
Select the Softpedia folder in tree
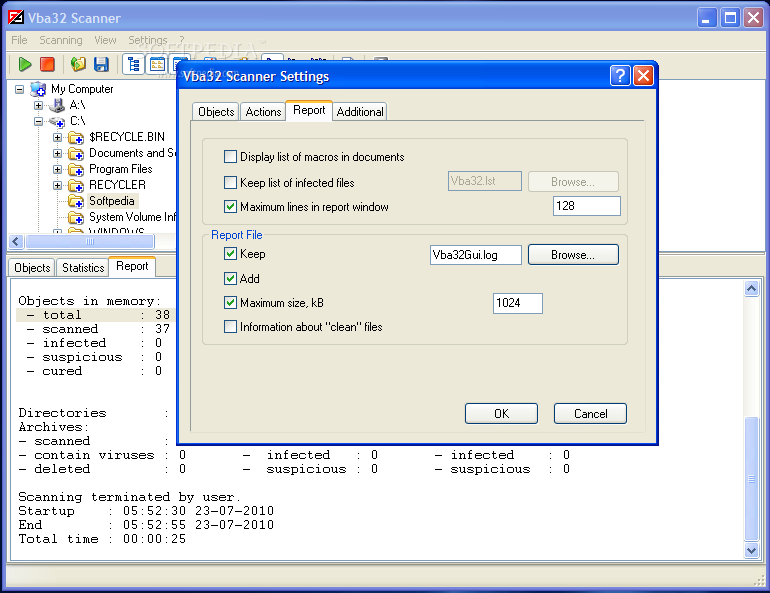[x=111, y=201]
